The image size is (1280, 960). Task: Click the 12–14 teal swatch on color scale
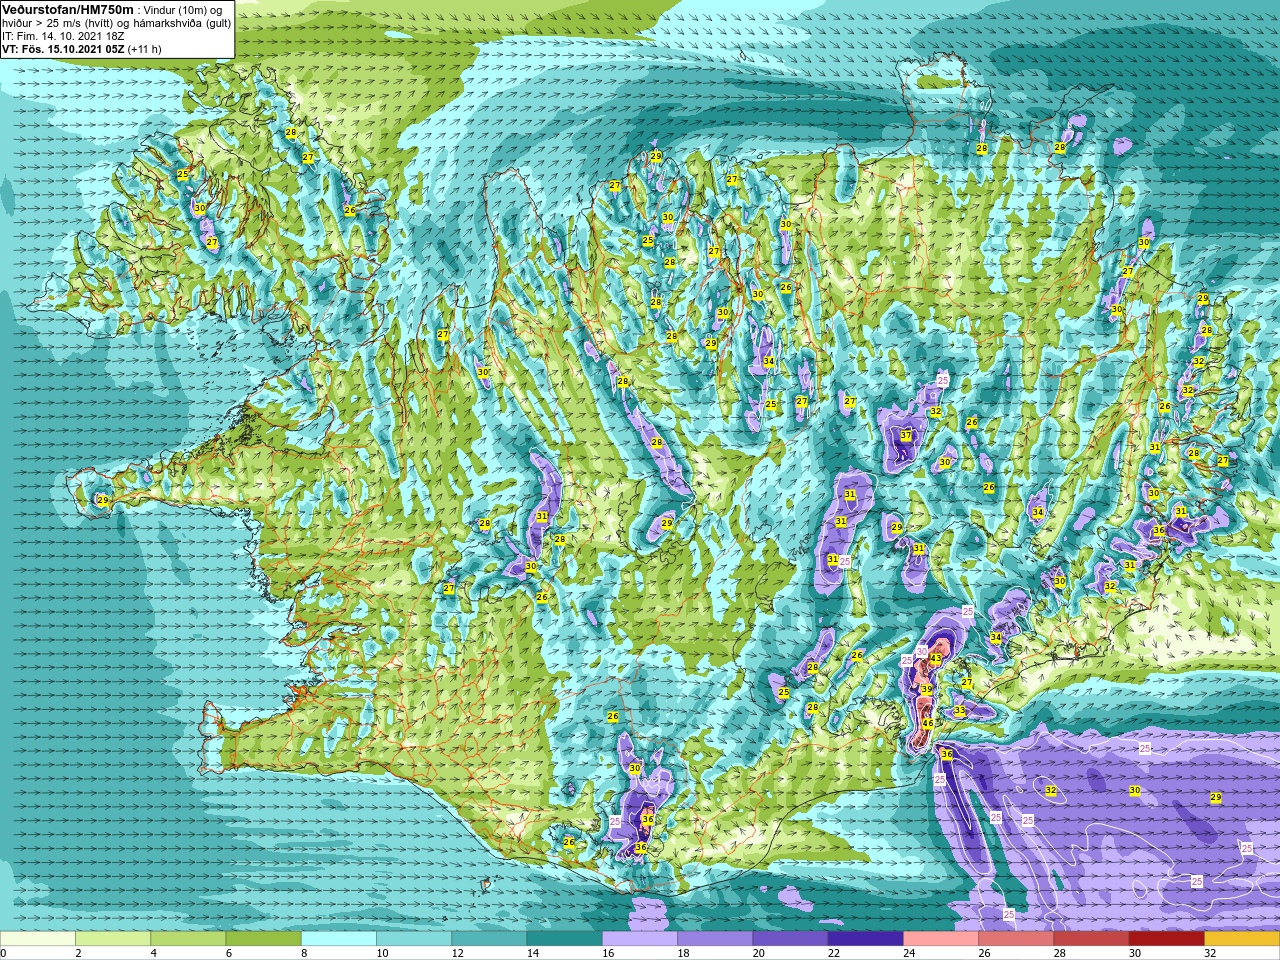tap(489, 939)
